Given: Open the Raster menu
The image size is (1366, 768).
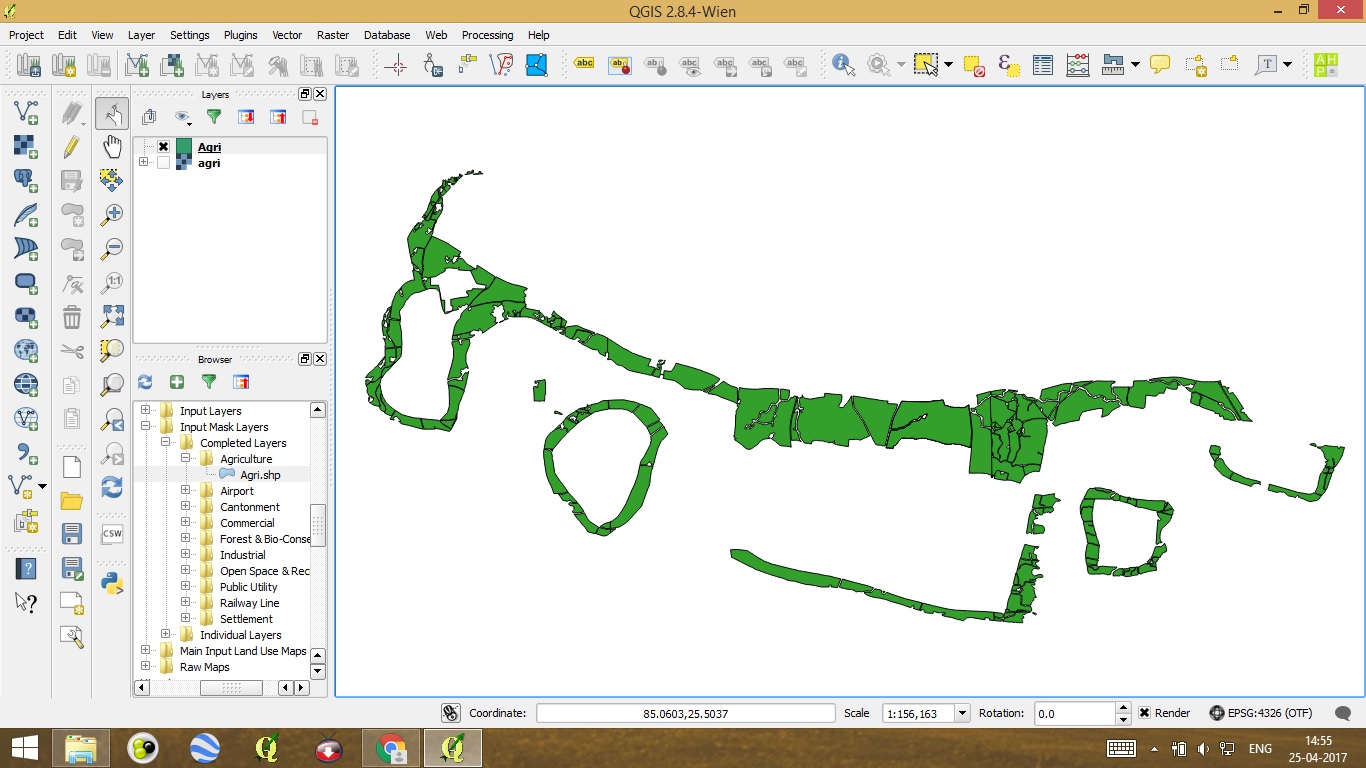Looking at the screenshot, I should 333,35.
